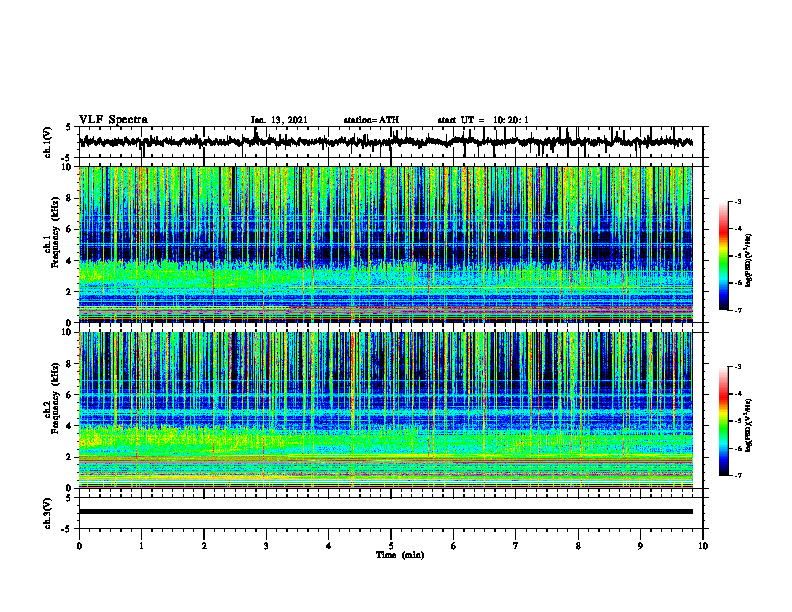Click the "station=ATH" header label
The height and width of the screenshot is (612, 792).
click(x=371, y=120)
